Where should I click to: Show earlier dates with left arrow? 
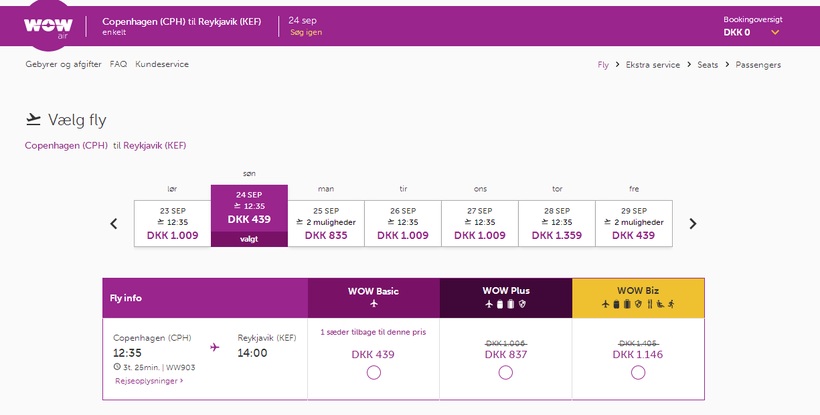[x=114, y=224]
